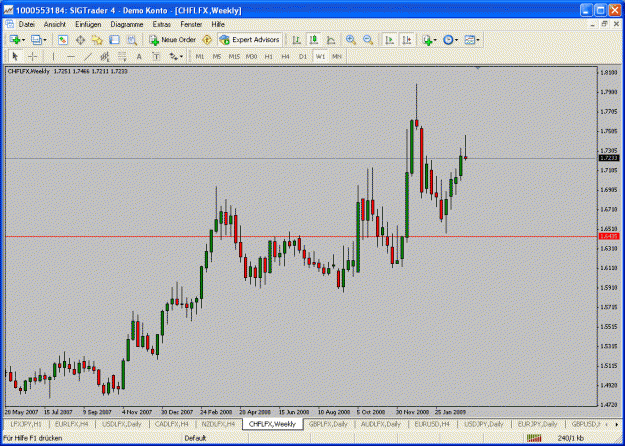Switch to the GBPLFX,Daily chart tab
This screenshot has width=625, height=446.
tap(328, 424)
